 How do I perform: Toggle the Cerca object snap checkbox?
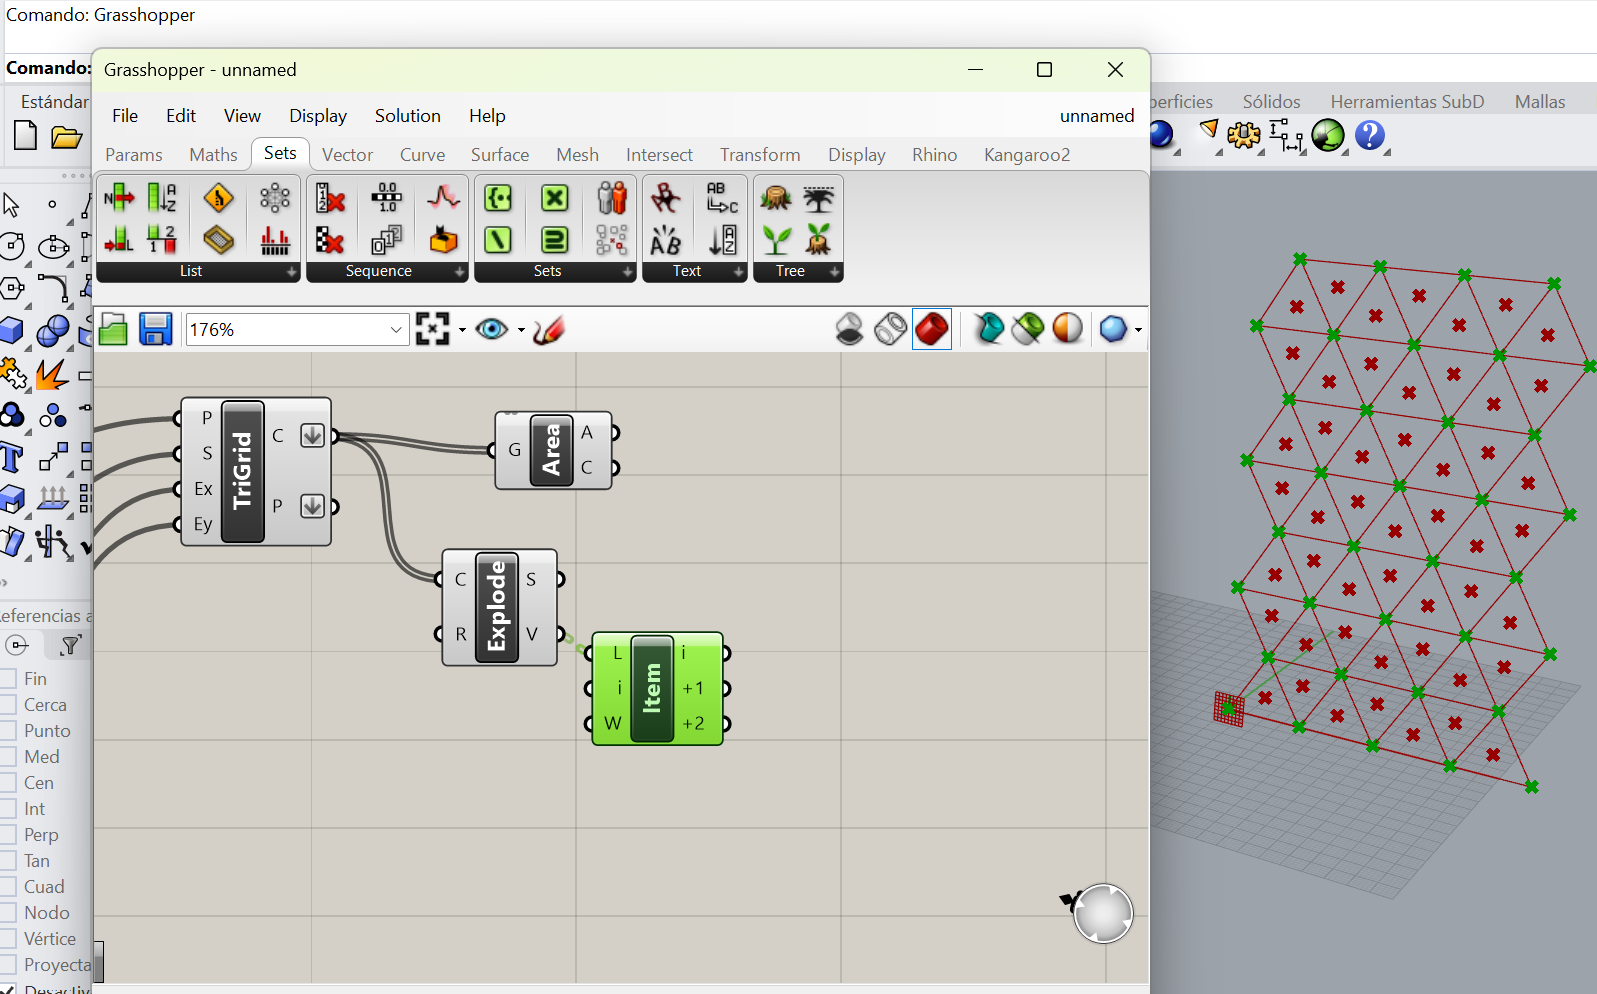tap(8, 705)
